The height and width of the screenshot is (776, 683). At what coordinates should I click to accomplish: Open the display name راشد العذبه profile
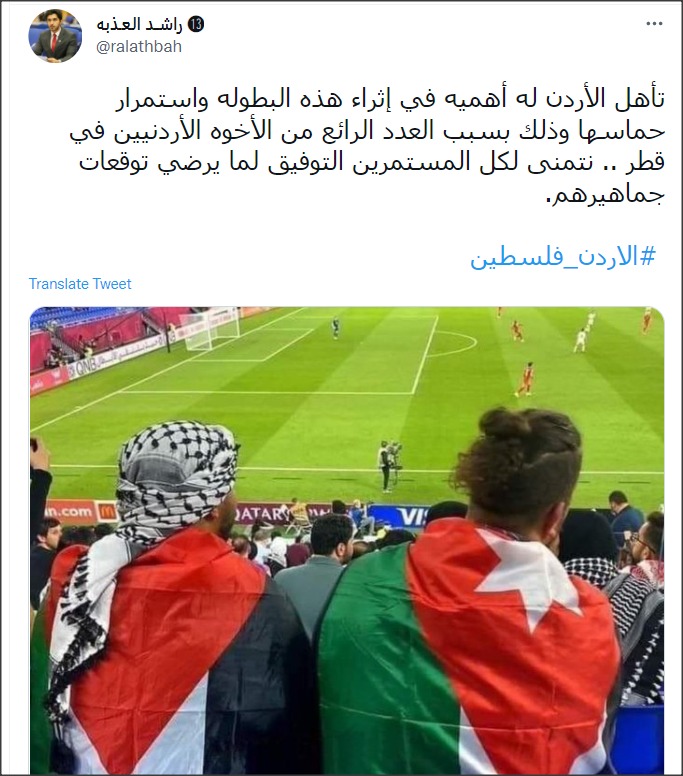point(140,24)
